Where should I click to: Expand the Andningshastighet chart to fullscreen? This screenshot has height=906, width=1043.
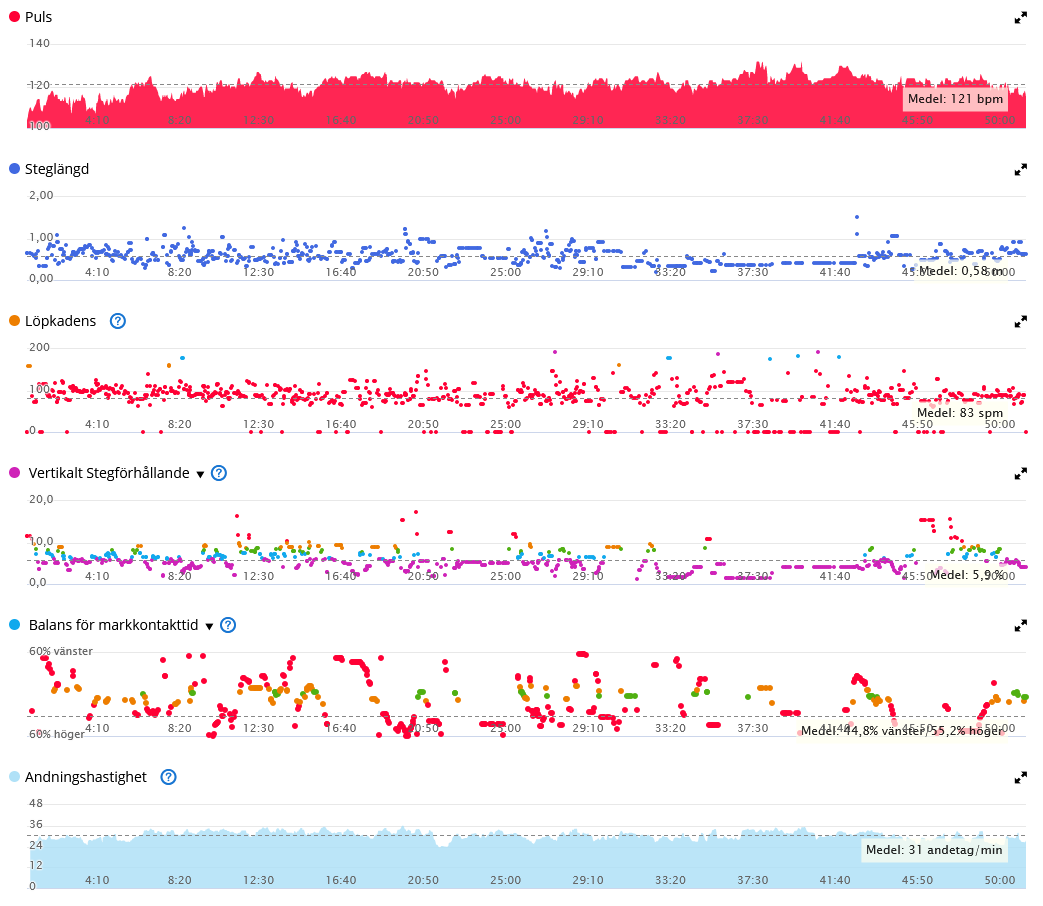coord(1020,778)
